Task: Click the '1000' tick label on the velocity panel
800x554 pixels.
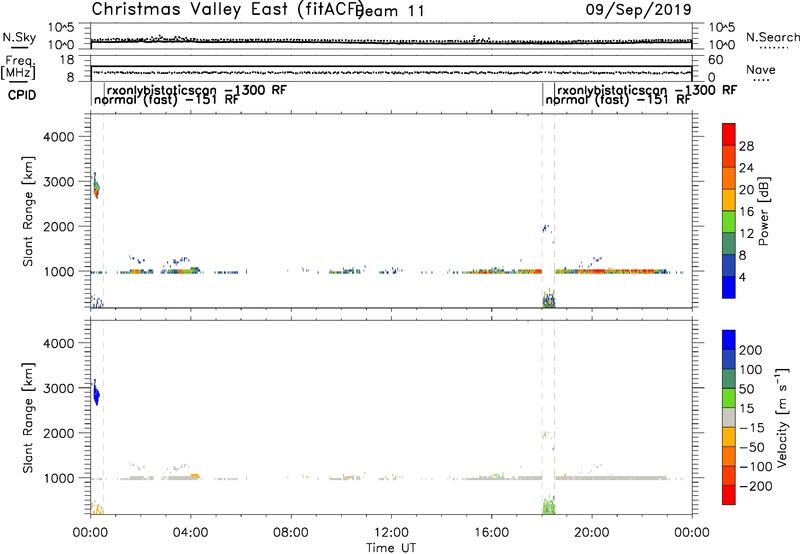Action: pyautogui.click(x=58, y=478)
